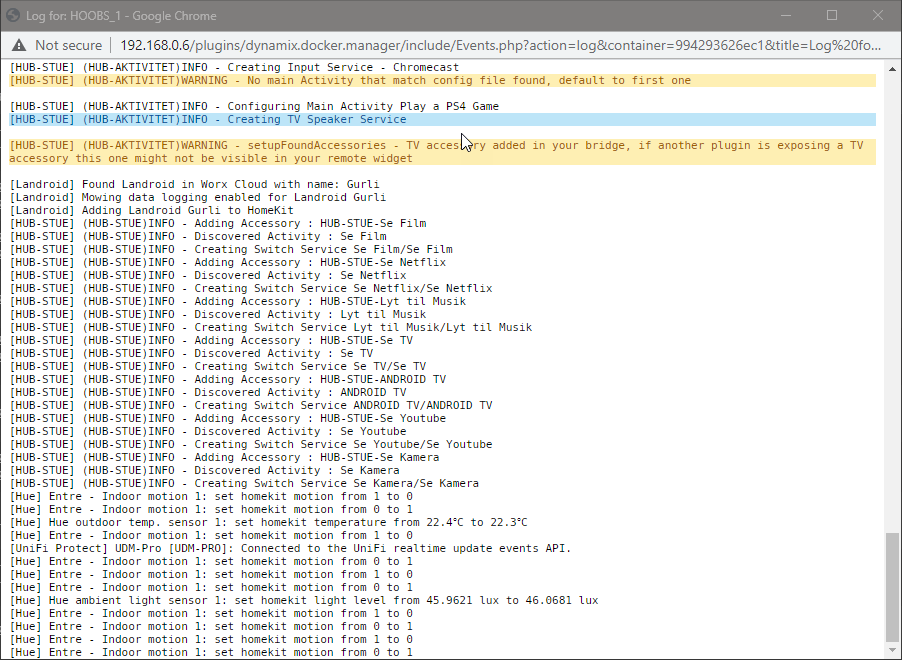Click the Not secure warning icon

(x=19, y=45)
